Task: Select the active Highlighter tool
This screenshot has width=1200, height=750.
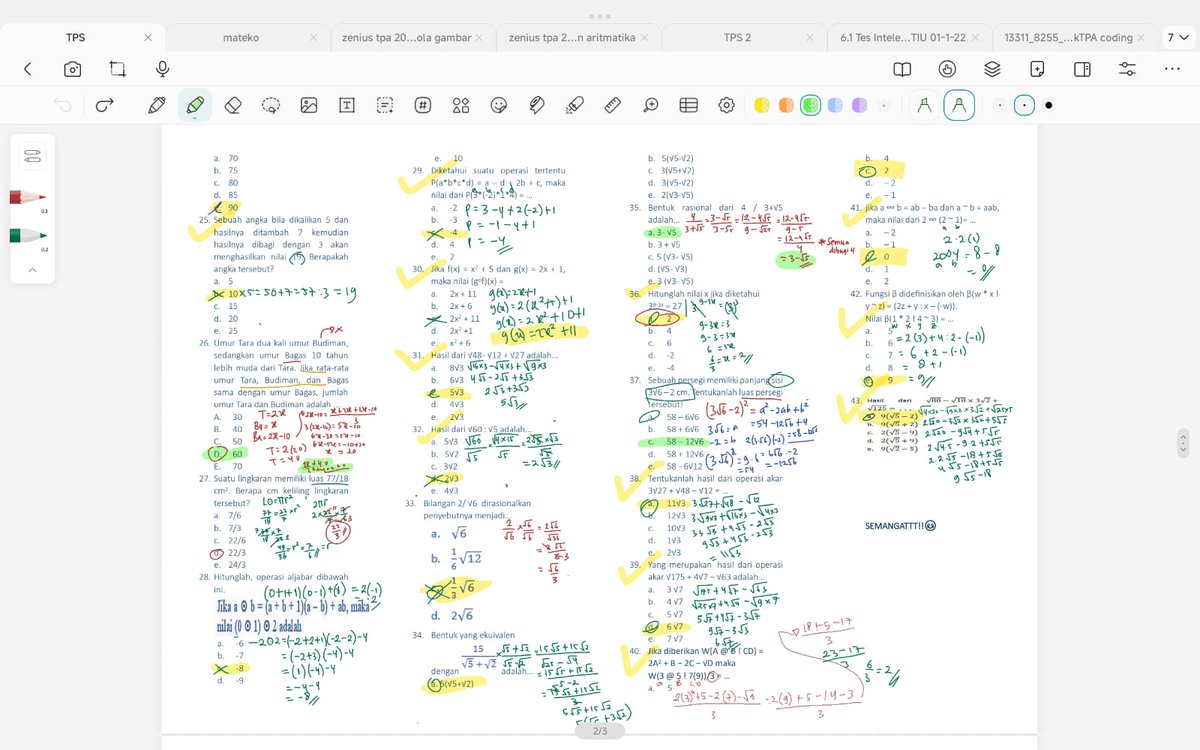Action: (x=195, y=105)
